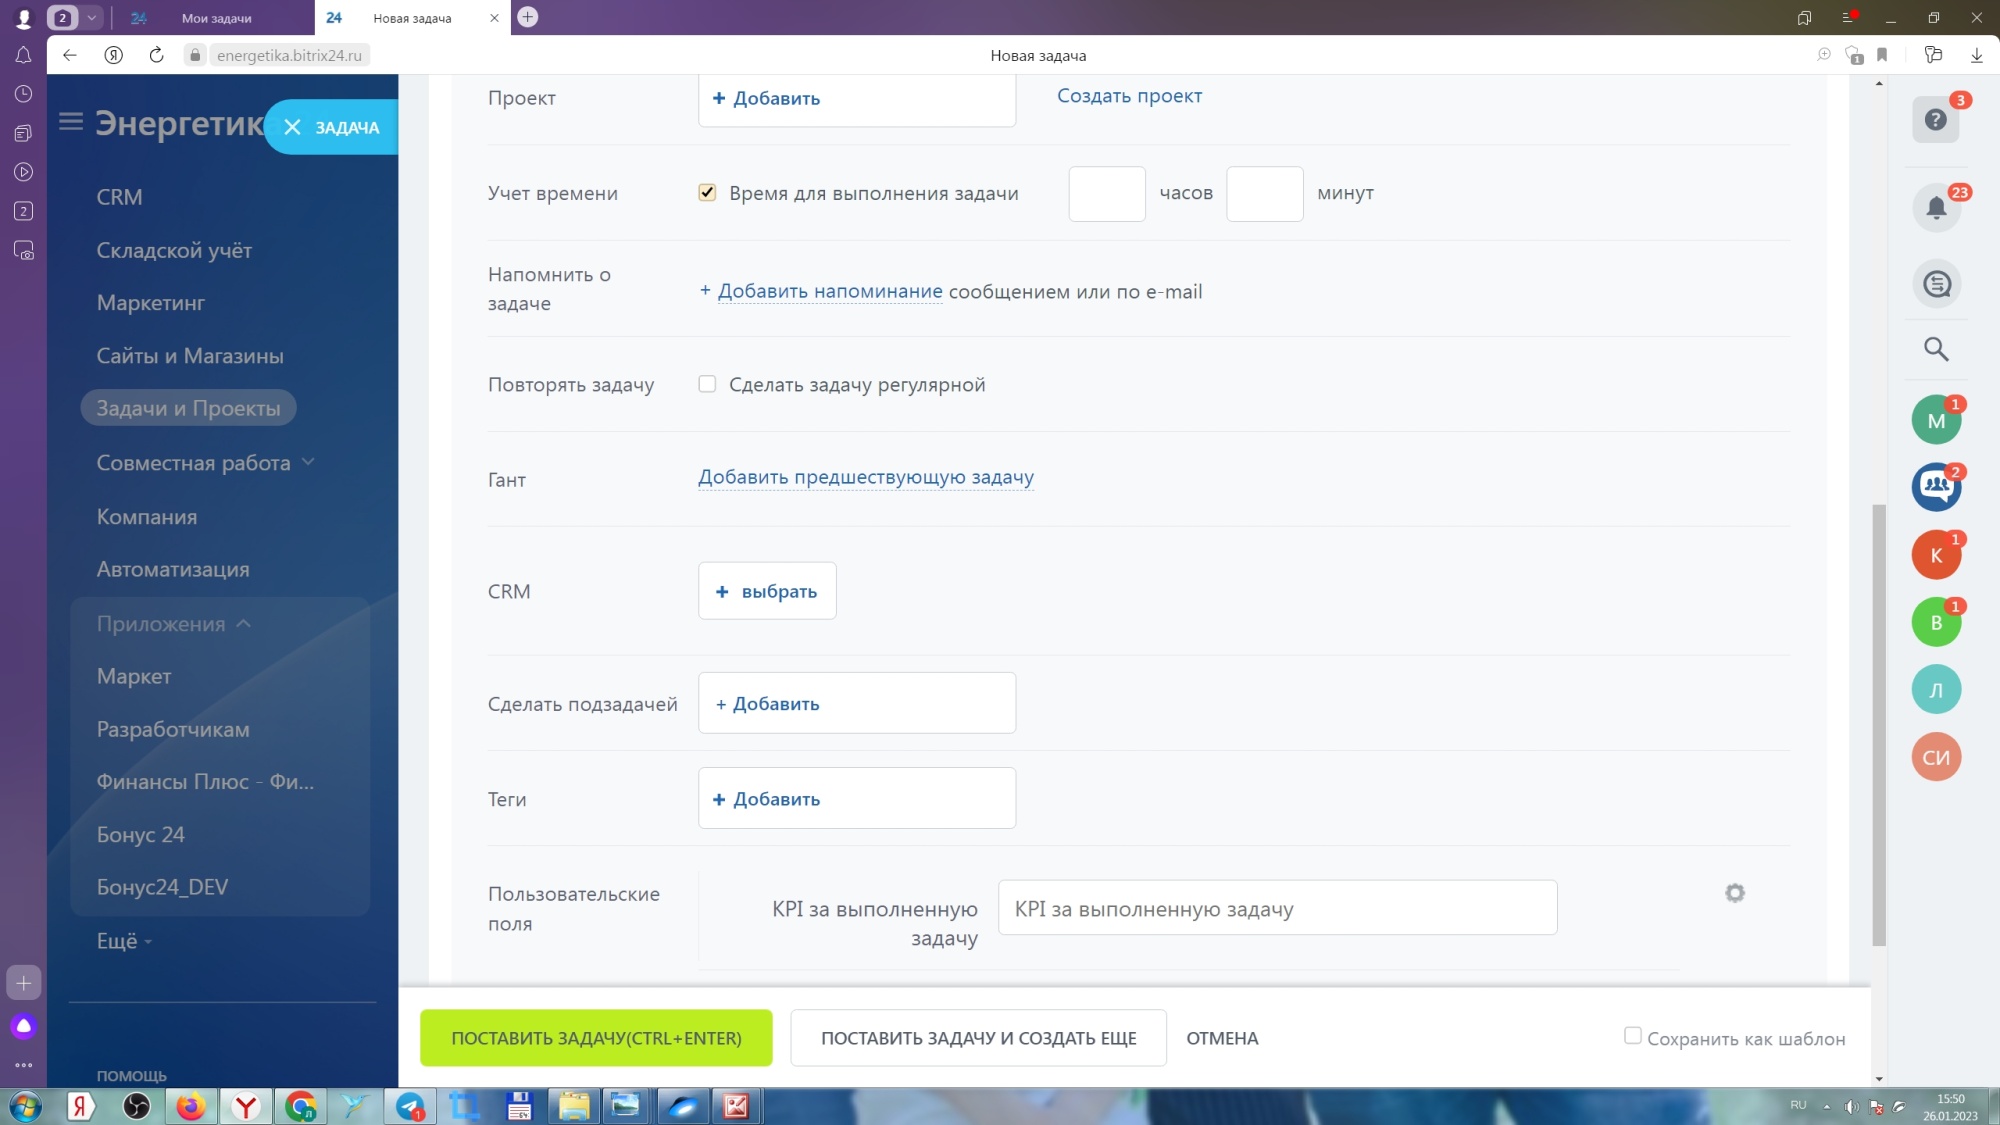The width and height of the screenshot is (2000, 1125).
Task: Expand Совместная работа submenu chevron
Action: click(x=308, y=462)
